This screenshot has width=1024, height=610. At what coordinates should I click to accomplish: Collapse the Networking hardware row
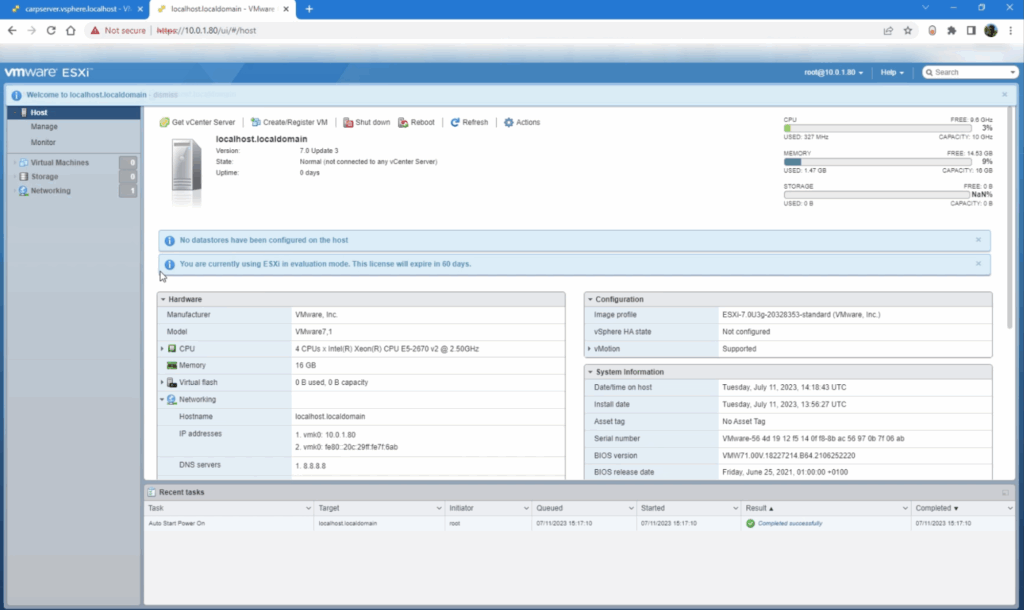tap(162, 399)
